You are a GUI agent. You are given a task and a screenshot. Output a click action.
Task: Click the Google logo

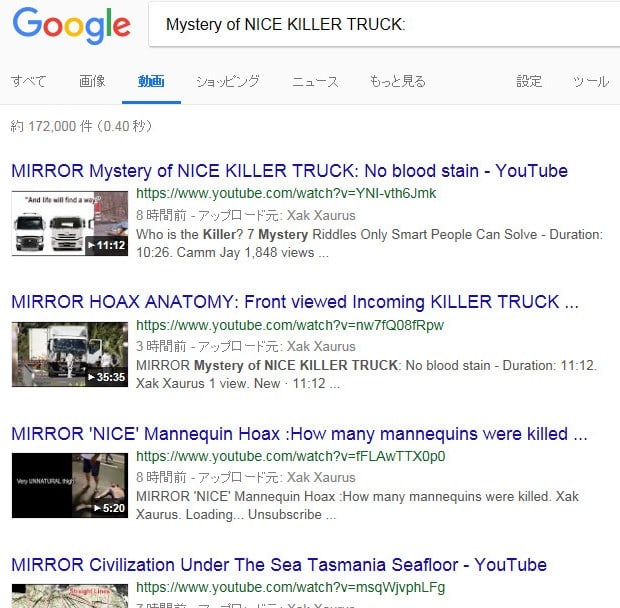click(71, 26)
